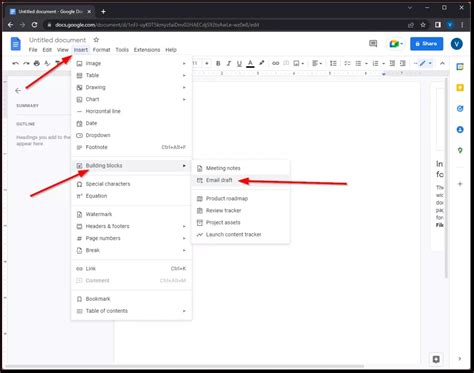Open Google Keep in side panel
474x373 pixels.
460,88
